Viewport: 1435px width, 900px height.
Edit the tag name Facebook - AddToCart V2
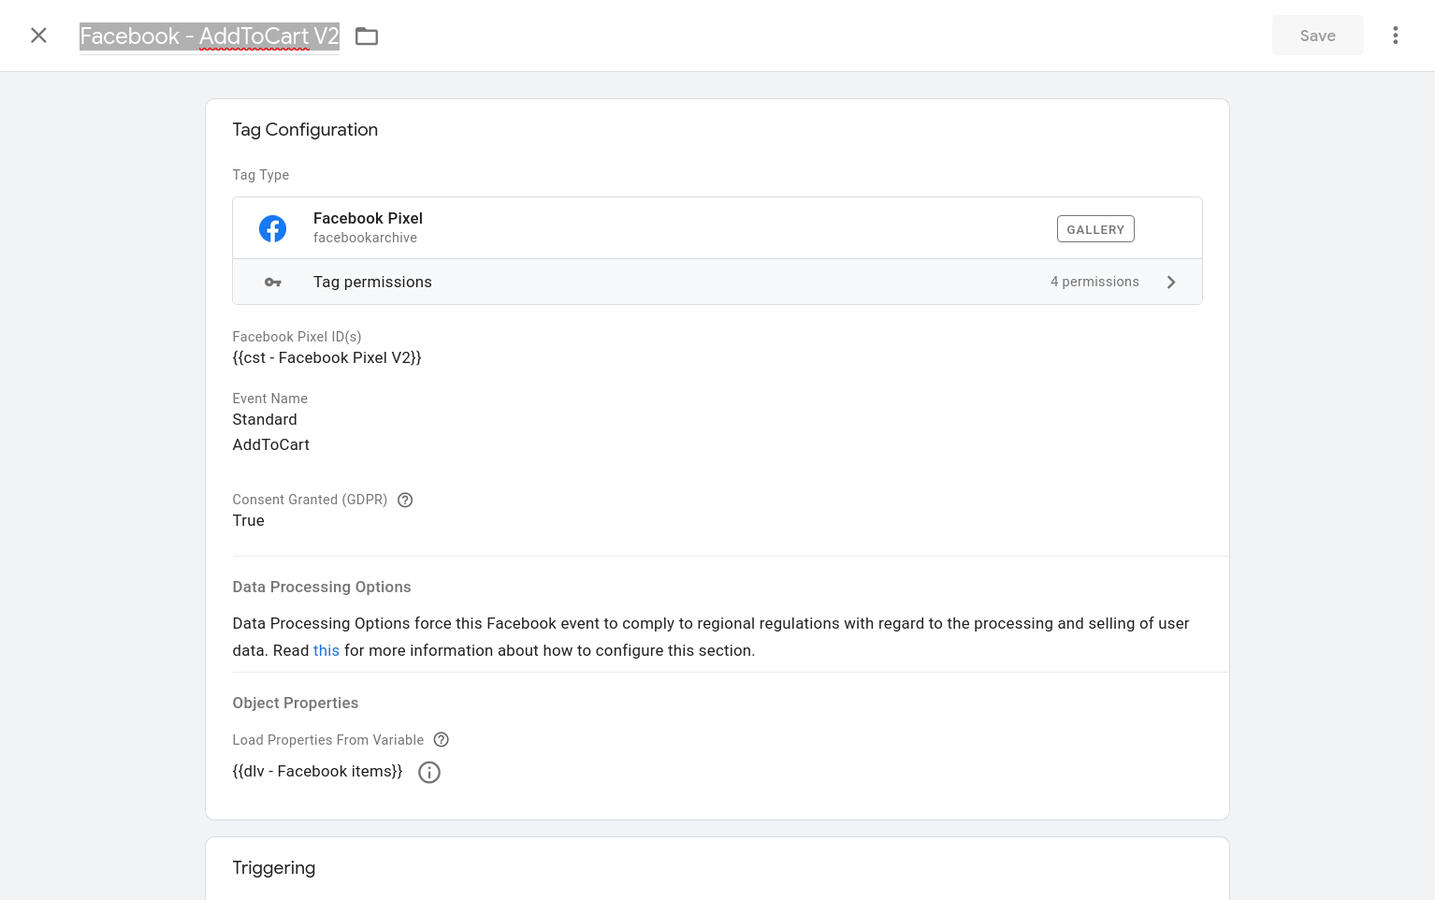point(210,36)
